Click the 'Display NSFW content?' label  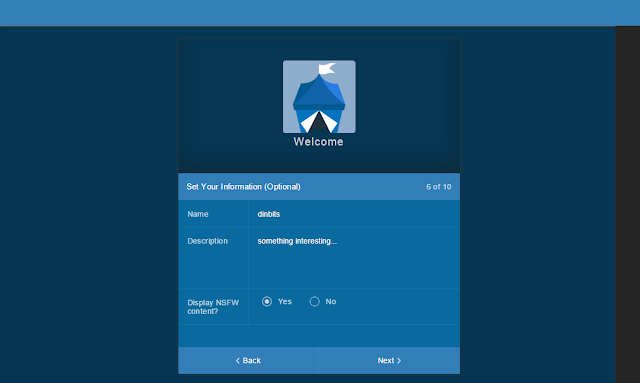pos(213,307)
